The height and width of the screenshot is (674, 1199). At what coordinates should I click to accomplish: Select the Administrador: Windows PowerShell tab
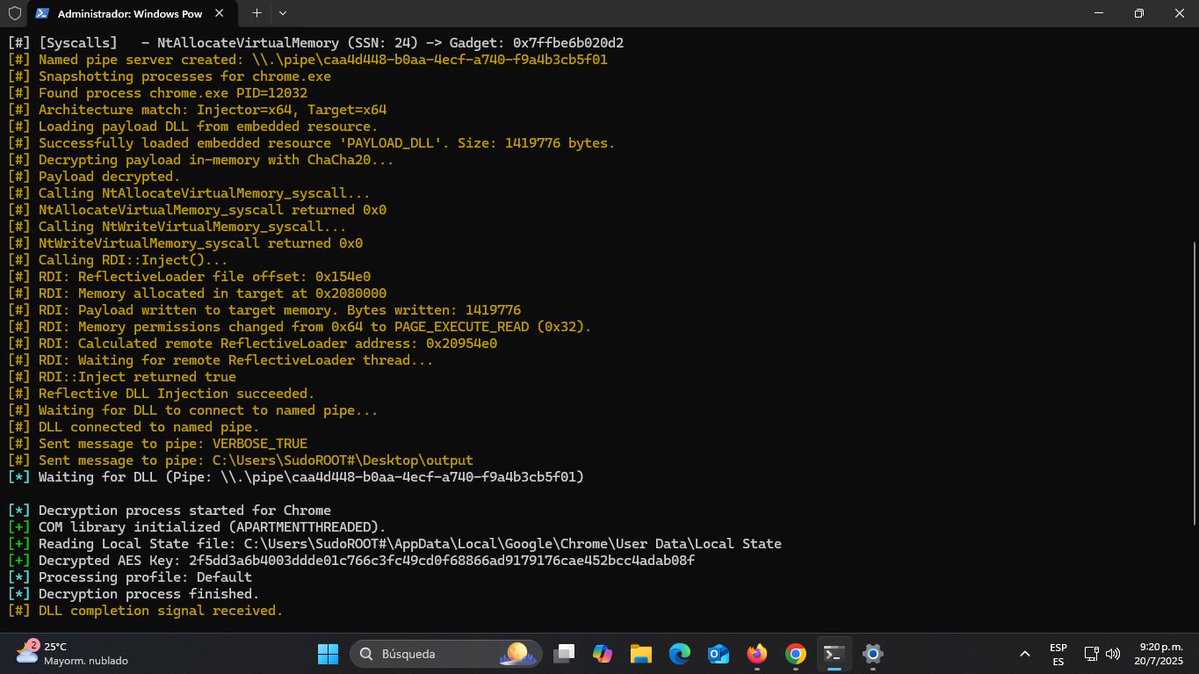pyautogui.click(x=132, y=14)
